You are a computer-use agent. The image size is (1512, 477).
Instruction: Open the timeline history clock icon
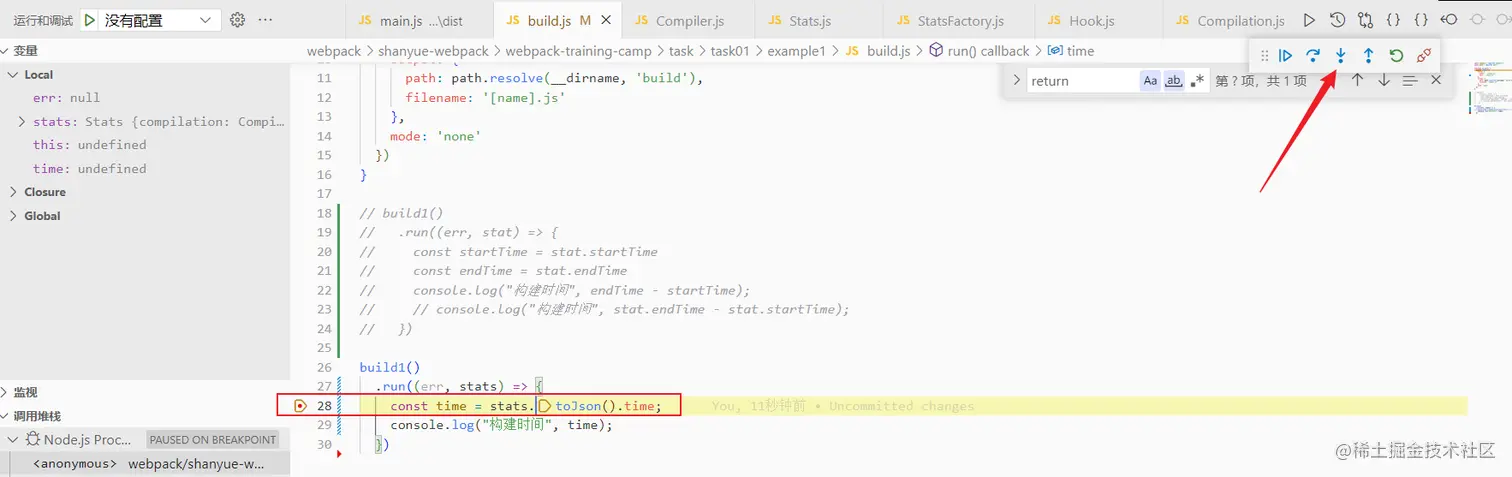(1337, 20)
